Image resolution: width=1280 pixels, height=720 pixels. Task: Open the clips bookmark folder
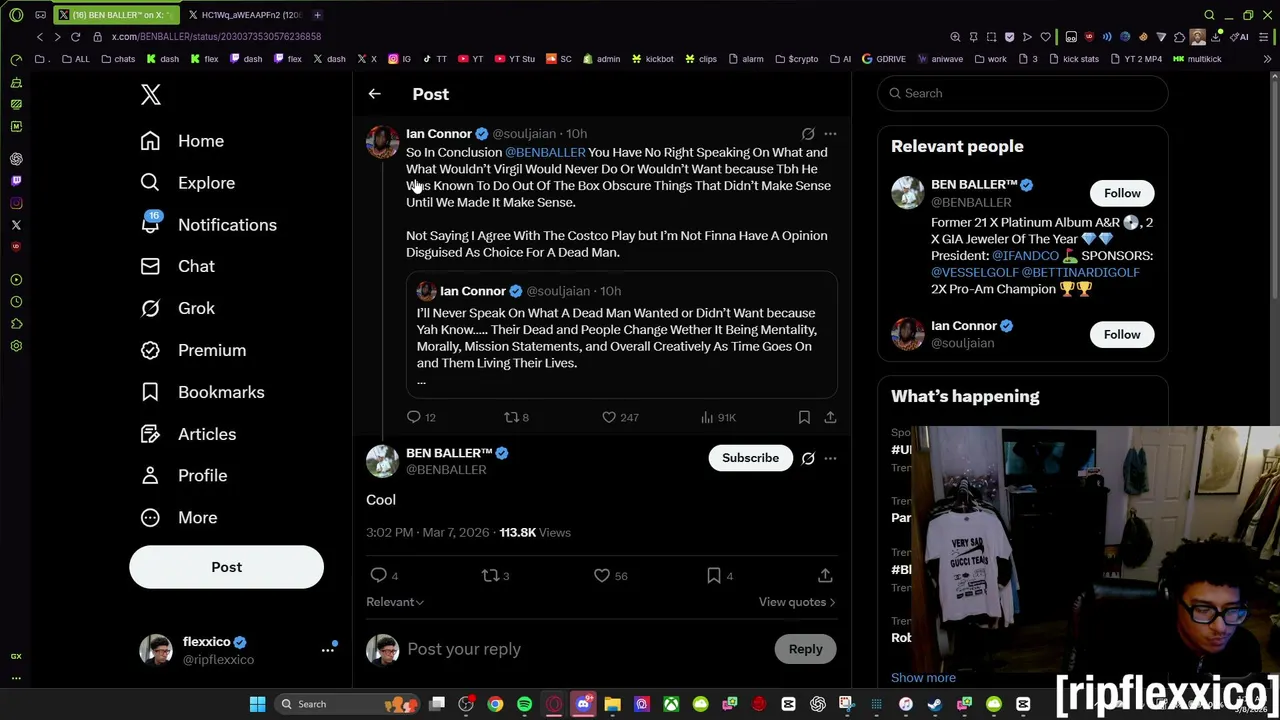(x=700, y=59)
